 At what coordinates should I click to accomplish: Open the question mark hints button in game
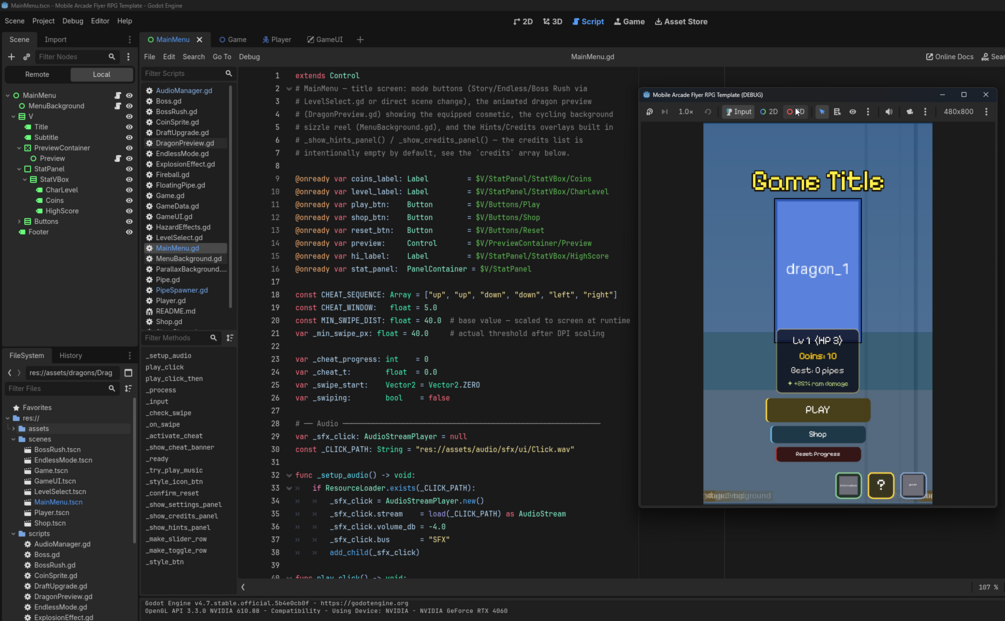881,485
